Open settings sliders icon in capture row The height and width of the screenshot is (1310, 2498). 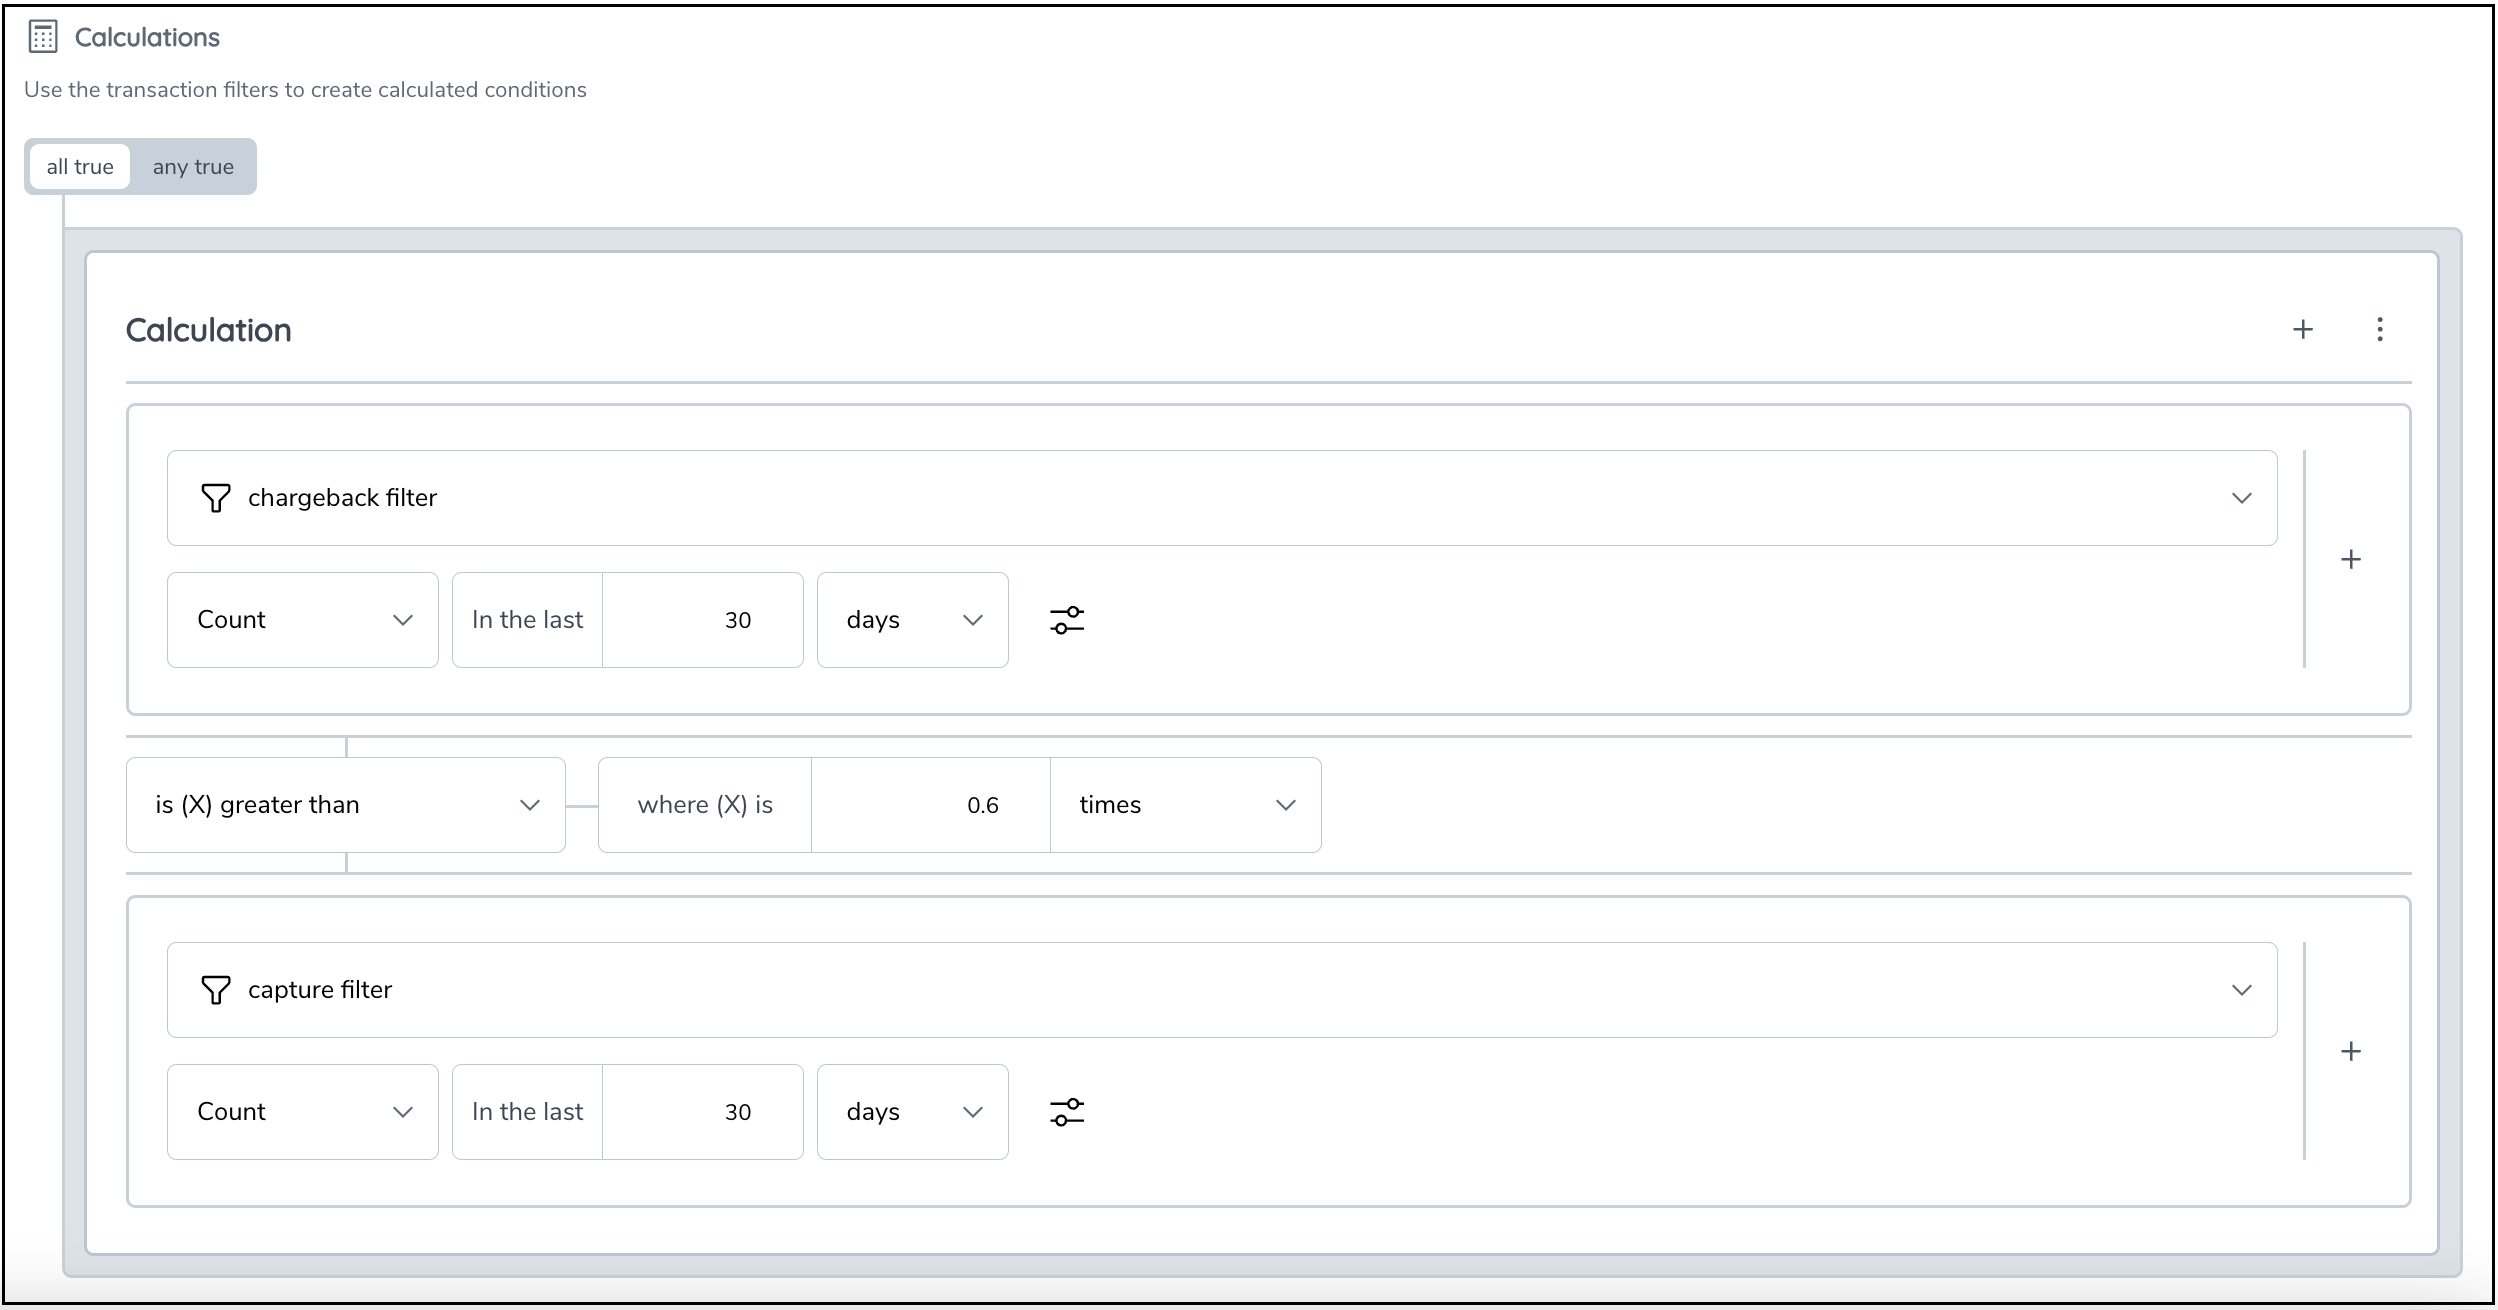pyautogui.click(x=1067, y=1112)
